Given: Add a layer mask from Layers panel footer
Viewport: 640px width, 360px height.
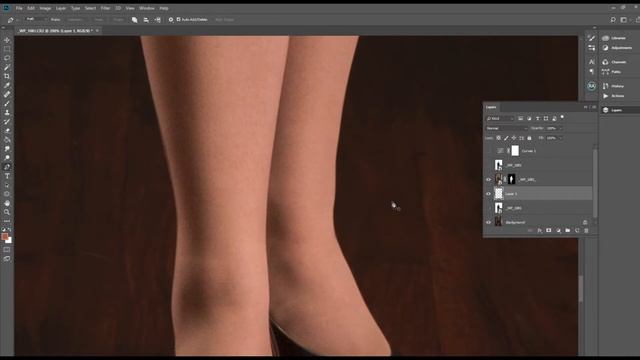Looking at the screenshot, I should pyautogui.click(x=549, y=231).
